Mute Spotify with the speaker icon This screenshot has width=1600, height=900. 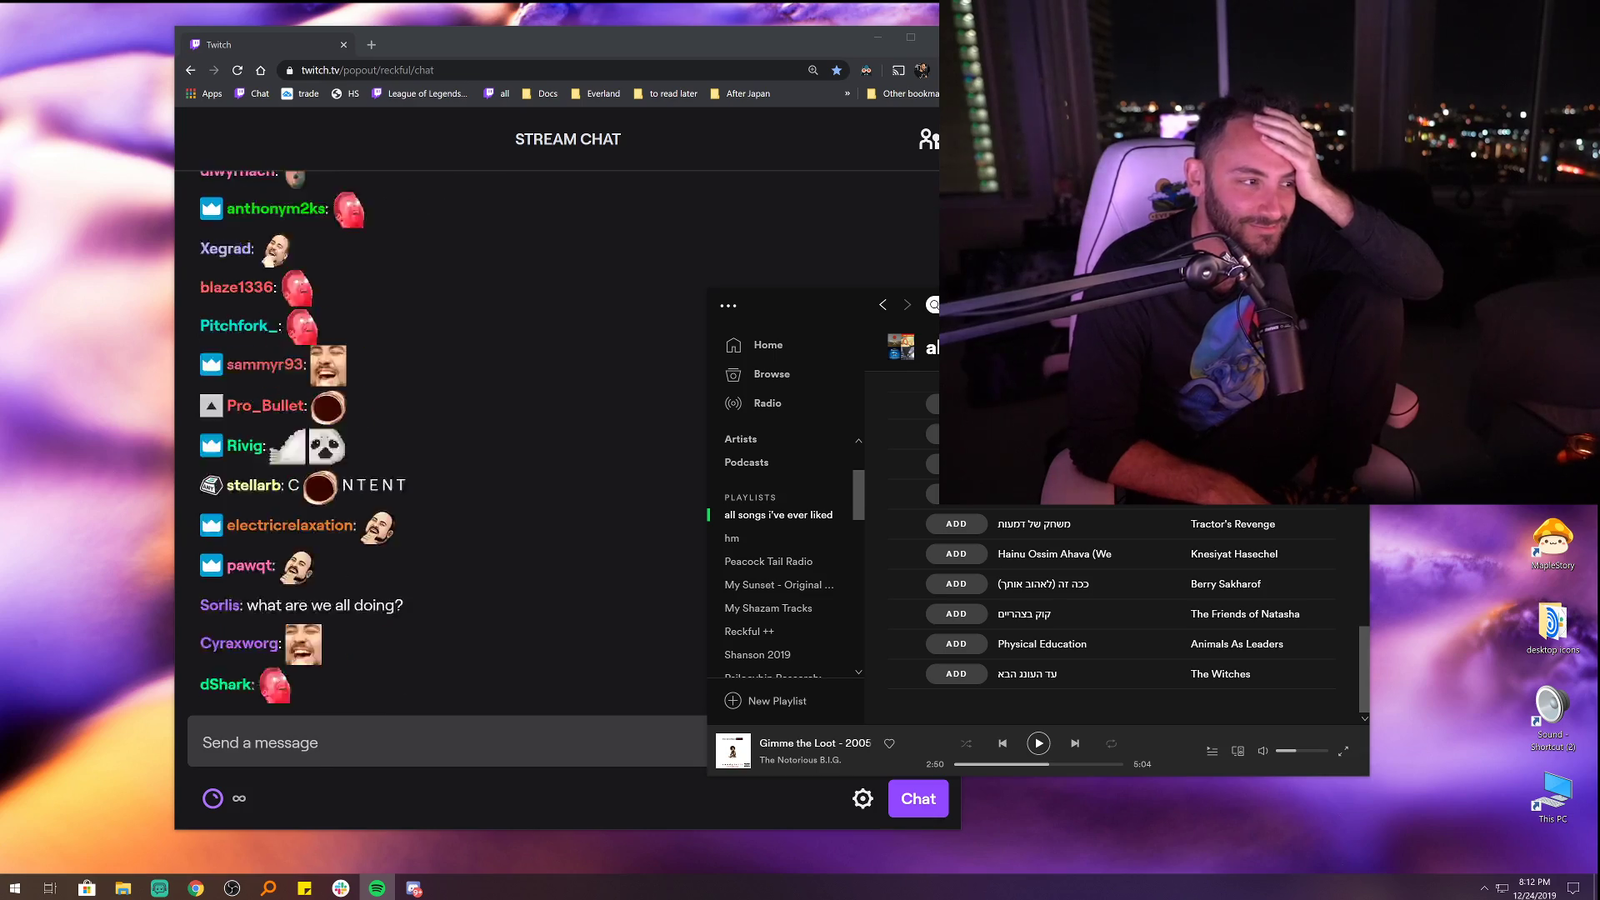coord(1262,751)
